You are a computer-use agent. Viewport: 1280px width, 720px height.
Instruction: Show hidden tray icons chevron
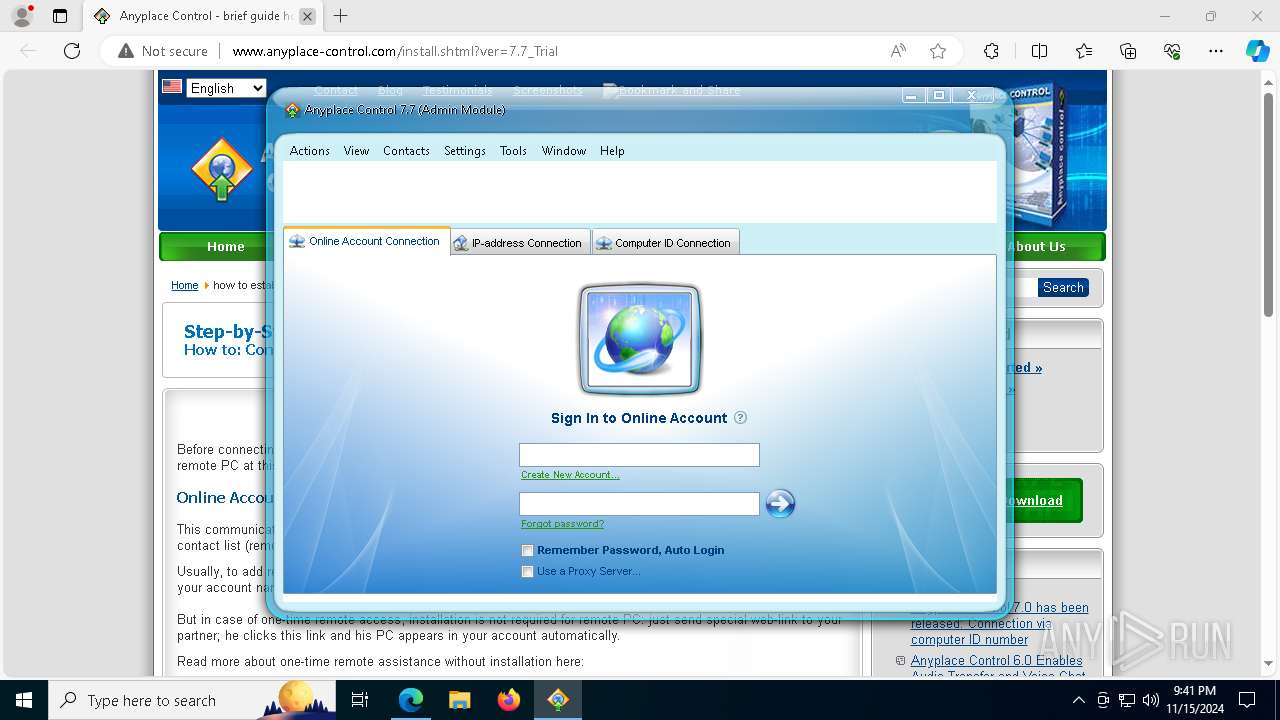click(1078, 700)
